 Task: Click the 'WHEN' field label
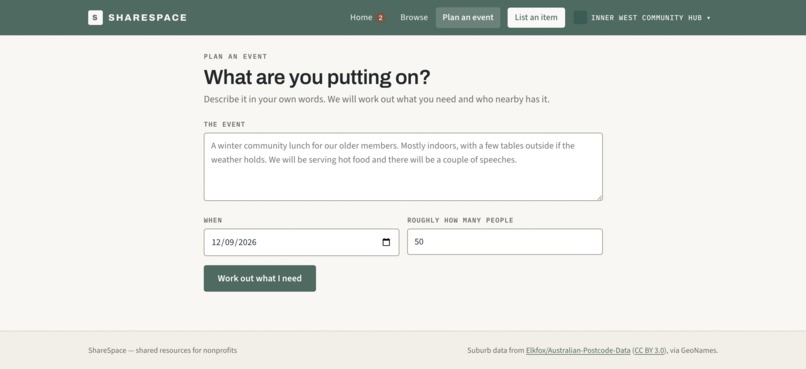(213, 220)
